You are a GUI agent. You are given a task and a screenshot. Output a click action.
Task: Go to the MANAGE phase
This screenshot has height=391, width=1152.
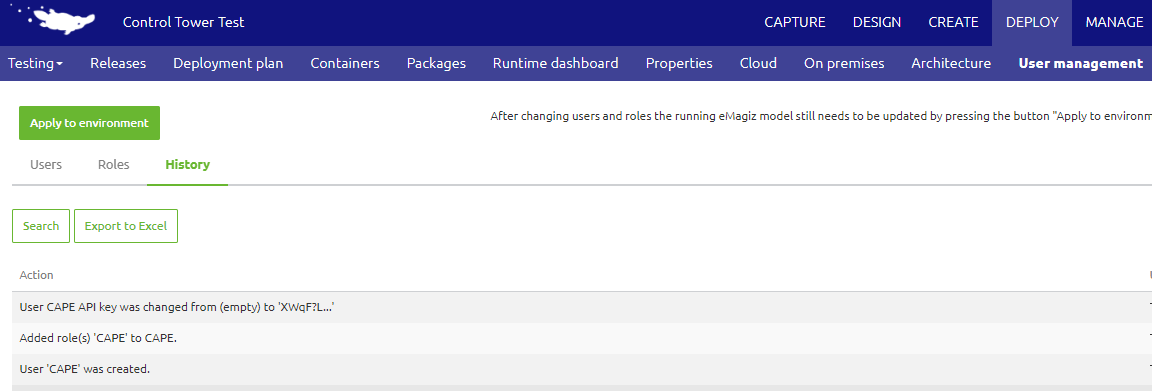click(x=1114, y=22)
